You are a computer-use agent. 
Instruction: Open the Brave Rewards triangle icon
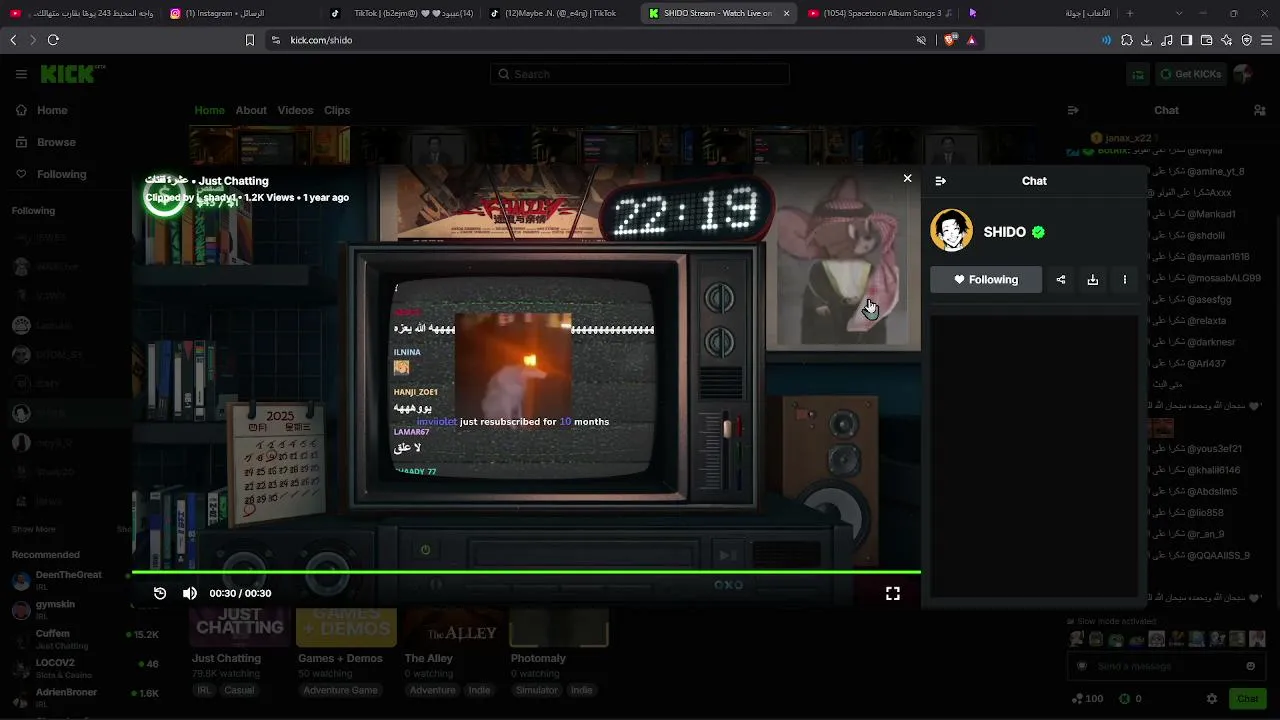pyautogui.click(x=971, y=40)
